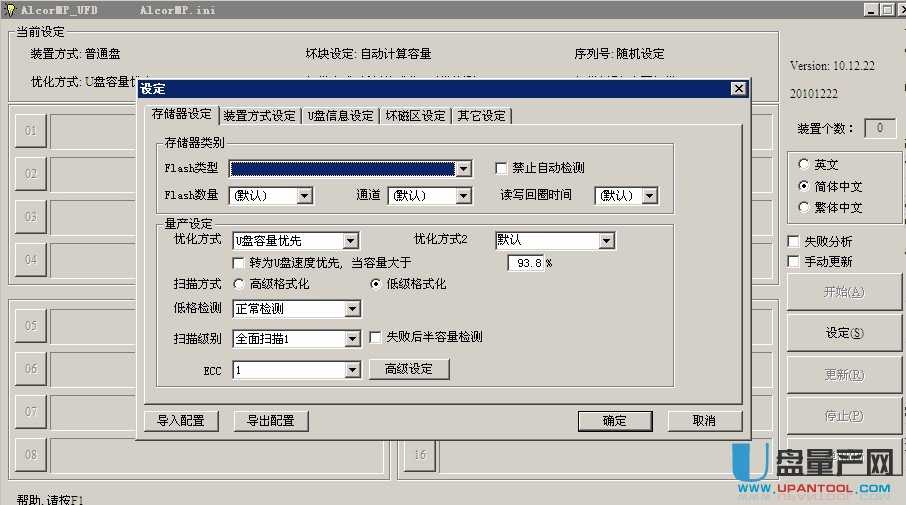The width and height of the screenshot is (906, 505).
Task: Switch to 装置方式设定 tab
Action: click(260, 116)
